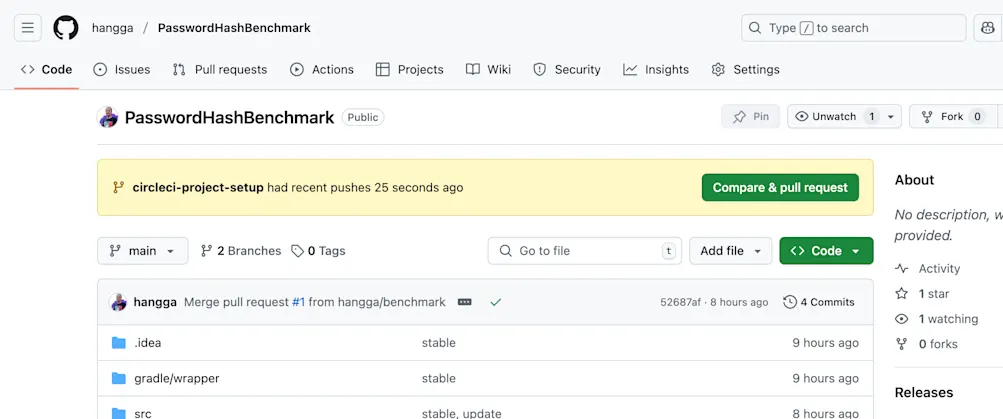
Task: Click hangga avatar in latest commit row
Action: coord(118,302)
